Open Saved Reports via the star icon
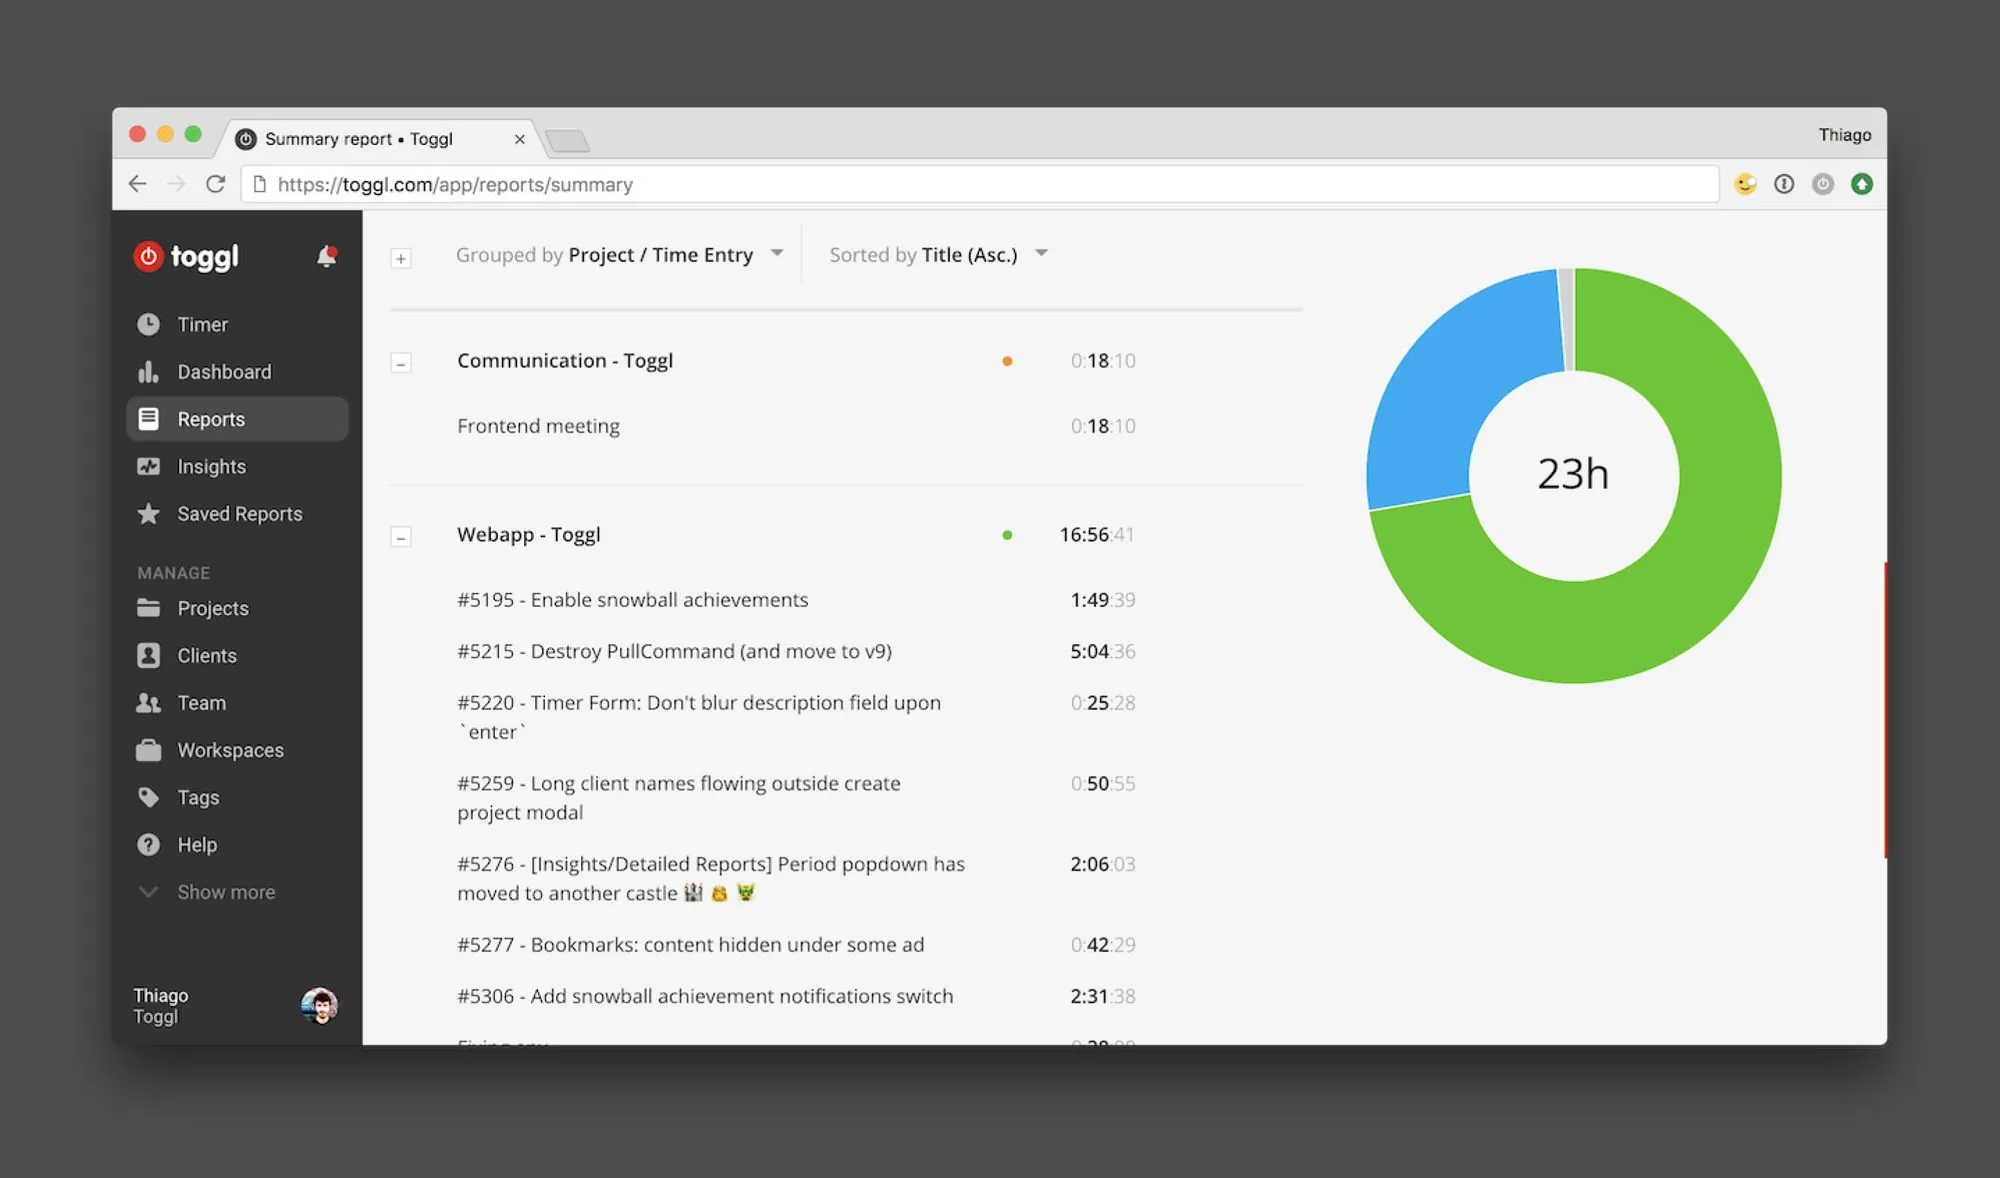Viewport: 2000px width, 1178px height. click(148, 514)
